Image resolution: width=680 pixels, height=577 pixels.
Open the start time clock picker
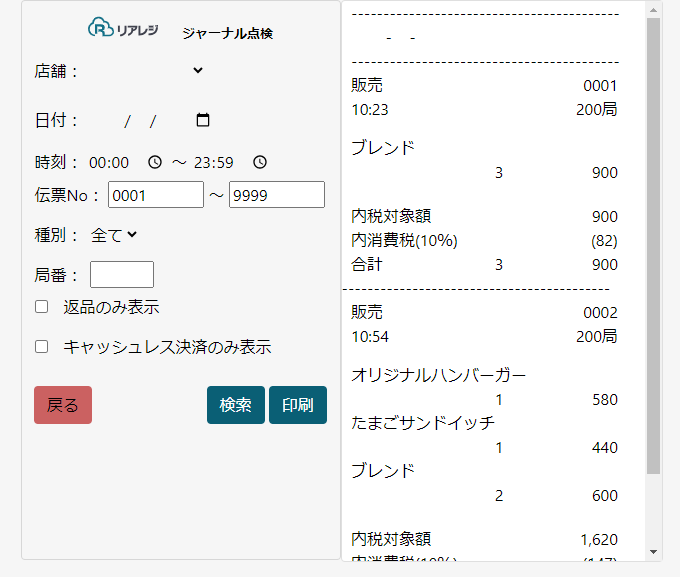(155, 162)
